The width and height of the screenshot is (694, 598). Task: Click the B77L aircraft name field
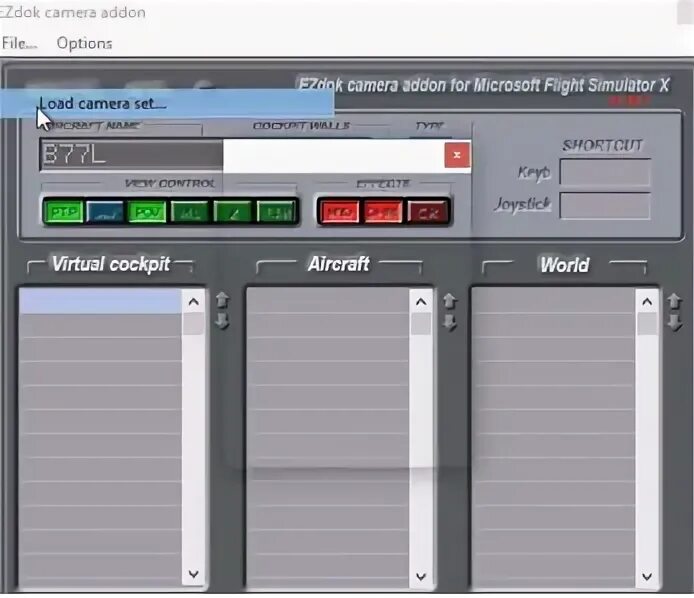[x=131, y=154]
